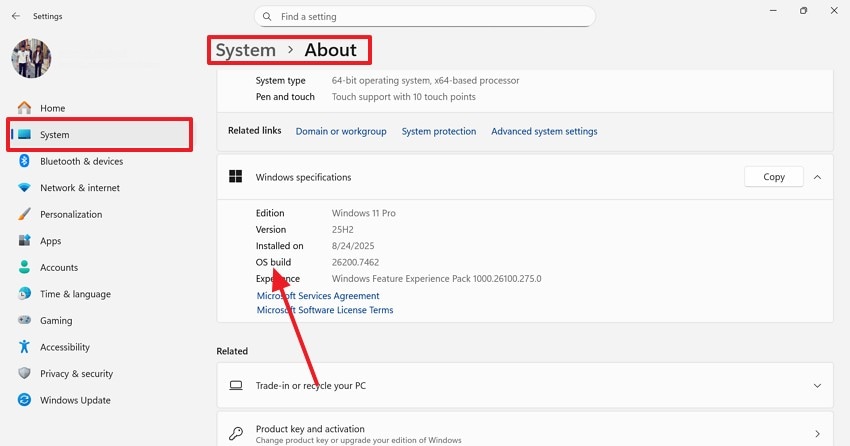This screenshot has height=446, width=850.
Task: Close the Settings window
Action: point(834,11)
